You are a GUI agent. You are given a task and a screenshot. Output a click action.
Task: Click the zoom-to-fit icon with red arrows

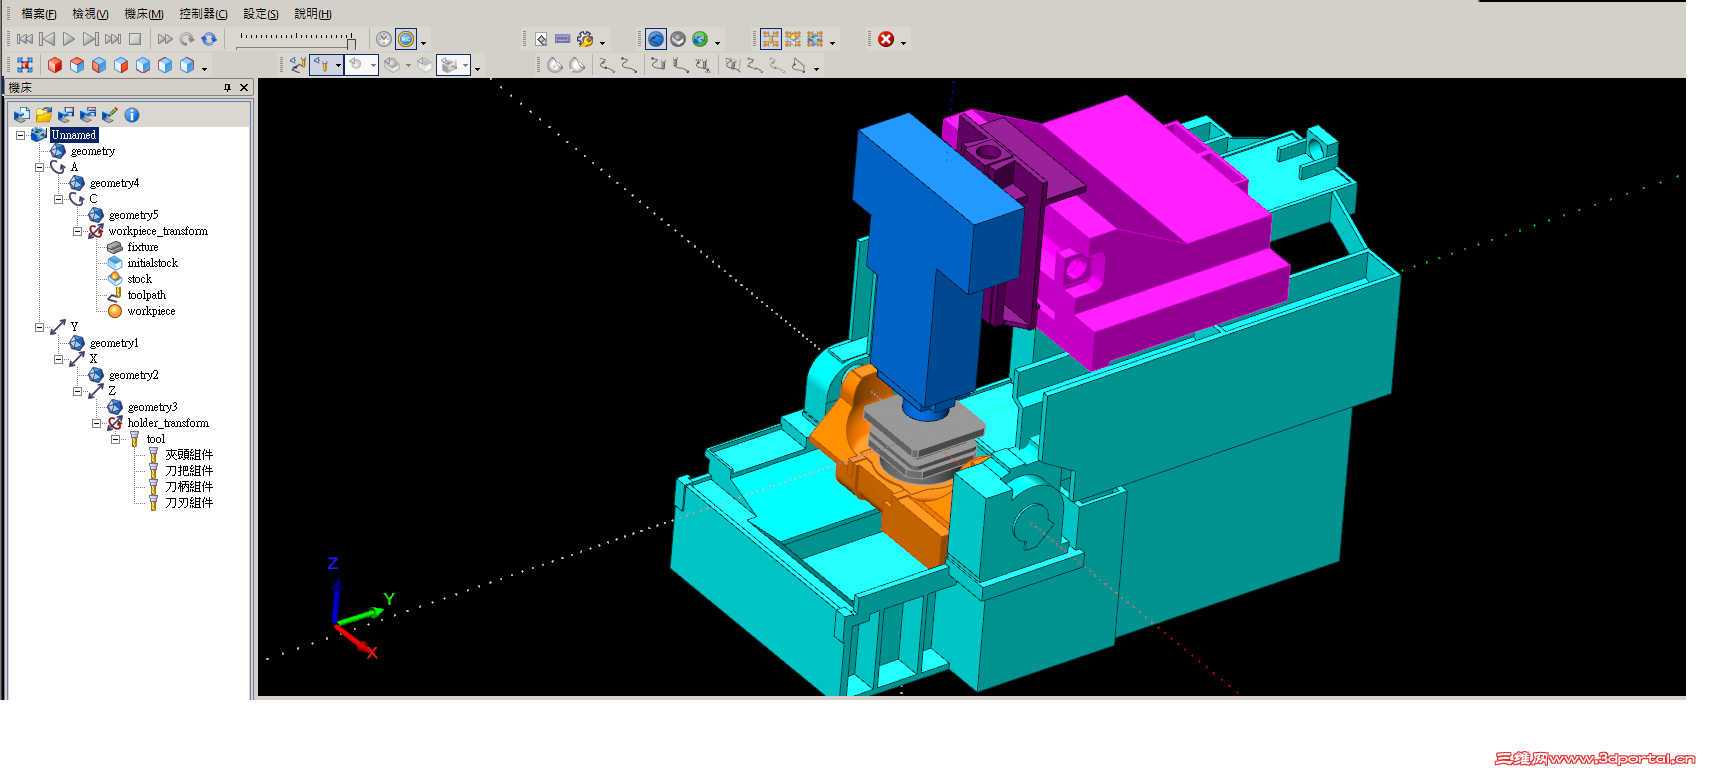click(25, 65)
